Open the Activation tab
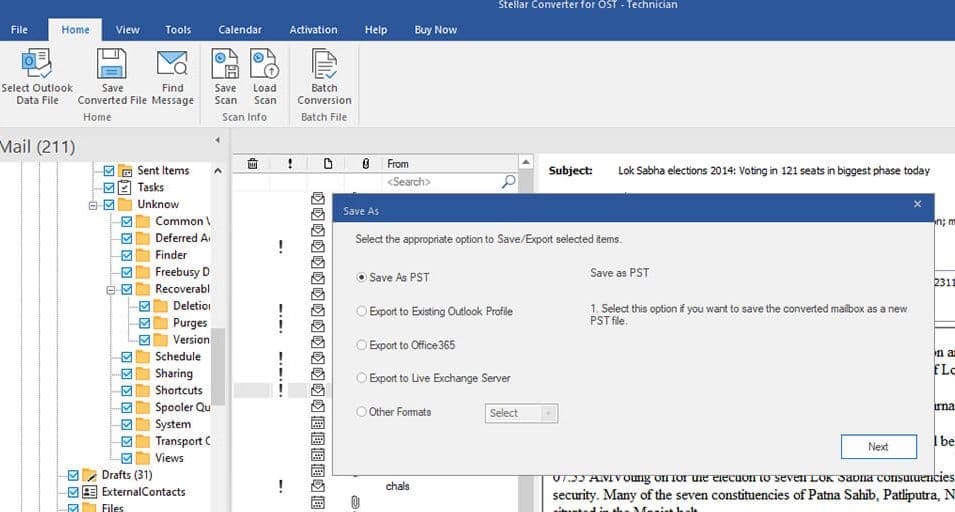 (x=313, y=29)
